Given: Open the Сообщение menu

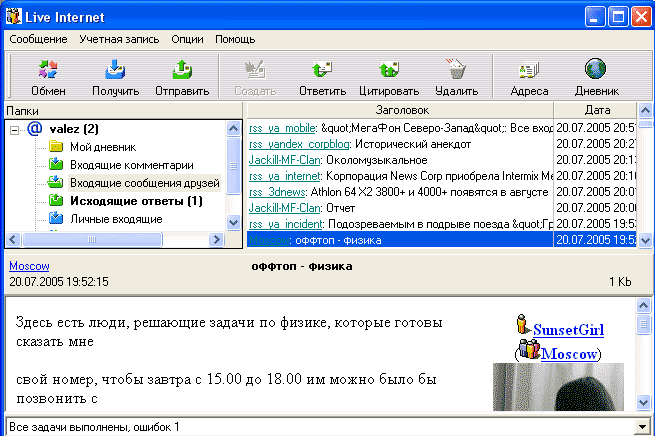Looking at the screenshot, I should (38, 39).
